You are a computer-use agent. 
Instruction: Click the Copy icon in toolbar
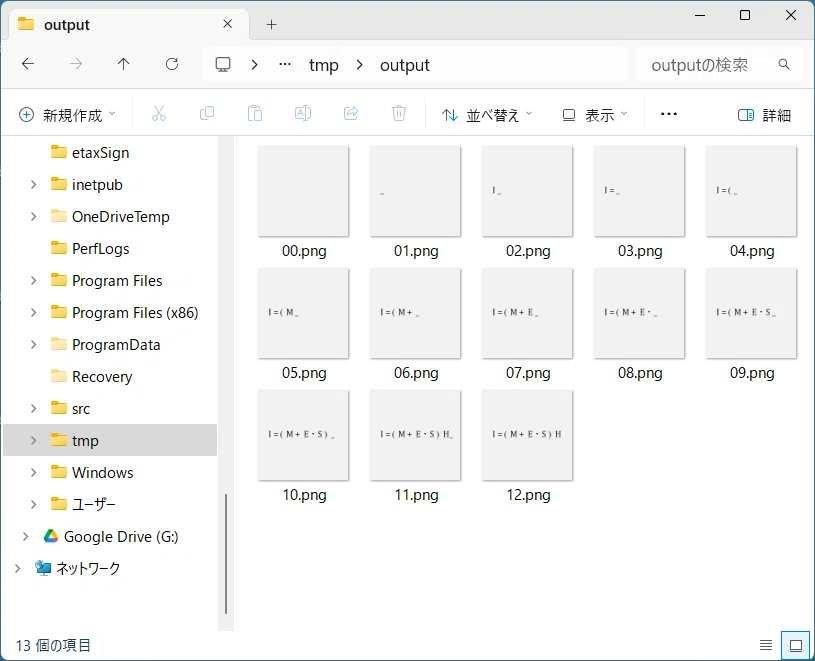click(207, 114)
